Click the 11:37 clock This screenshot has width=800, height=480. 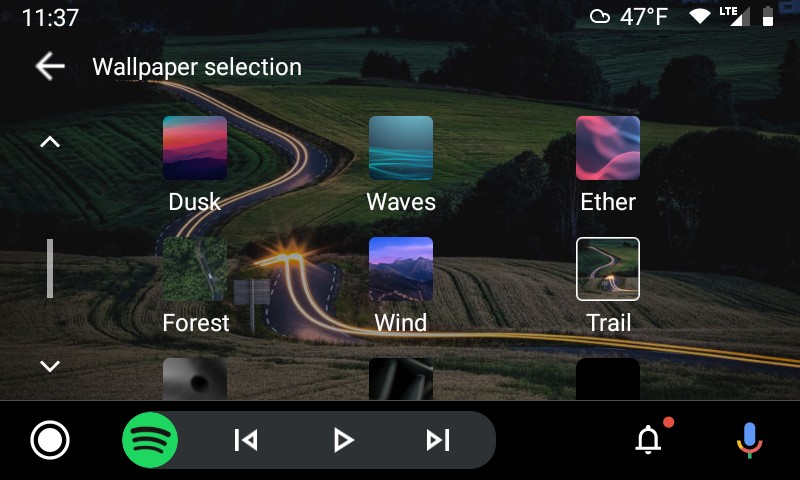[51, 18]
